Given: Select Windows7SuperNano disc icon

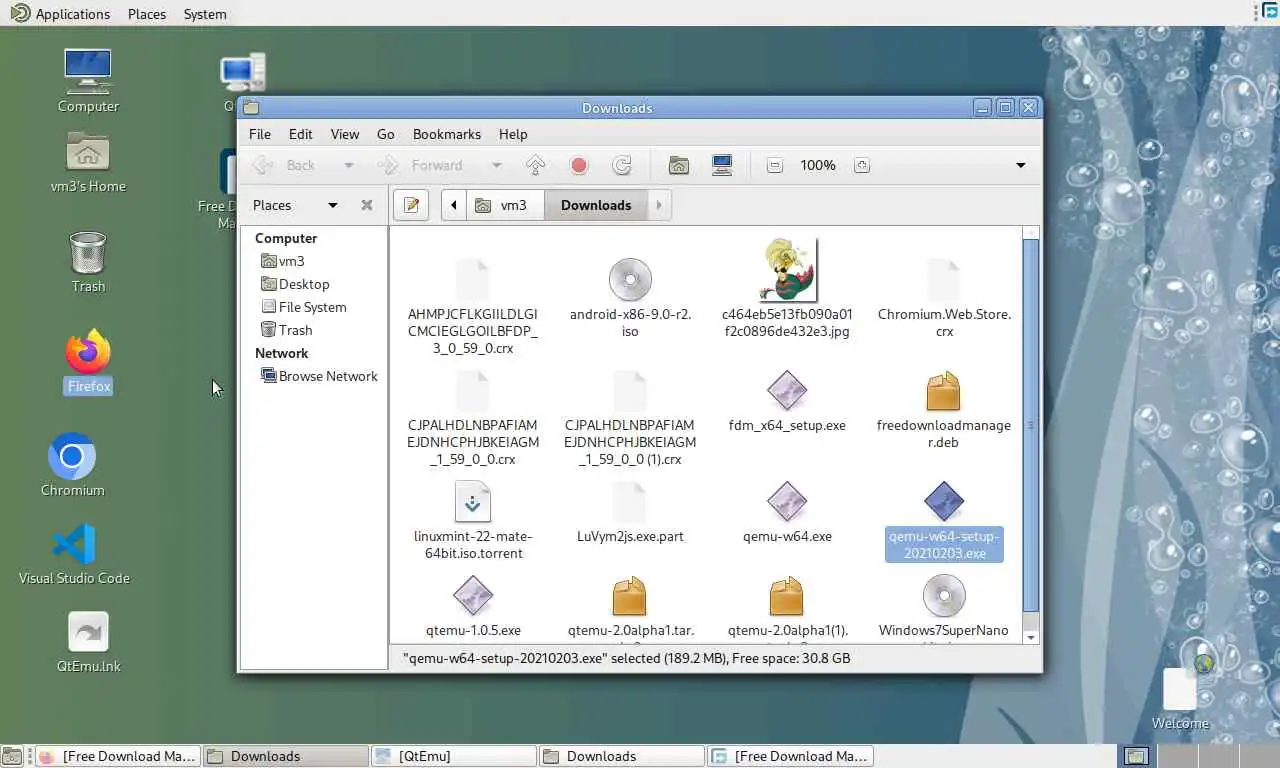Looking at the screenshot, I should click(x=944, y=596).
